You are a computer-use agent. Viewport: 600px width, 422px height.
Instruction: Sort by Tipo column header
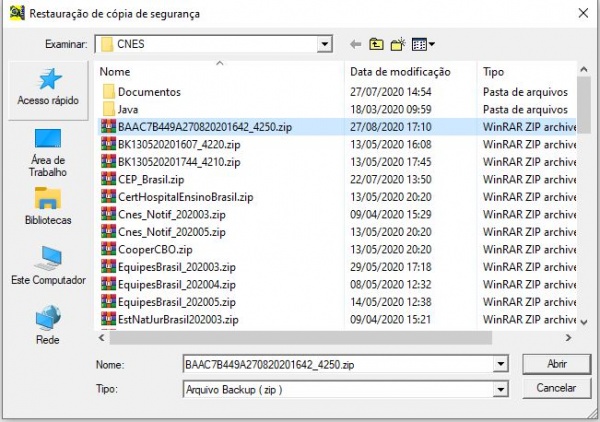point(493,72)
